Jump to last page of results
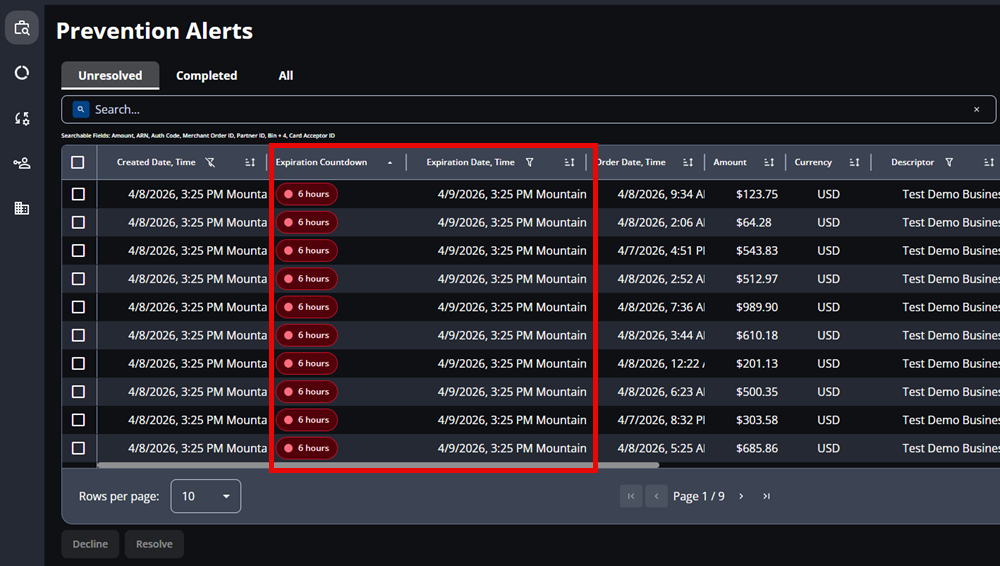The width and height of the screenshot is (1000, 566). pyautogui.click(x=767, y=496)
